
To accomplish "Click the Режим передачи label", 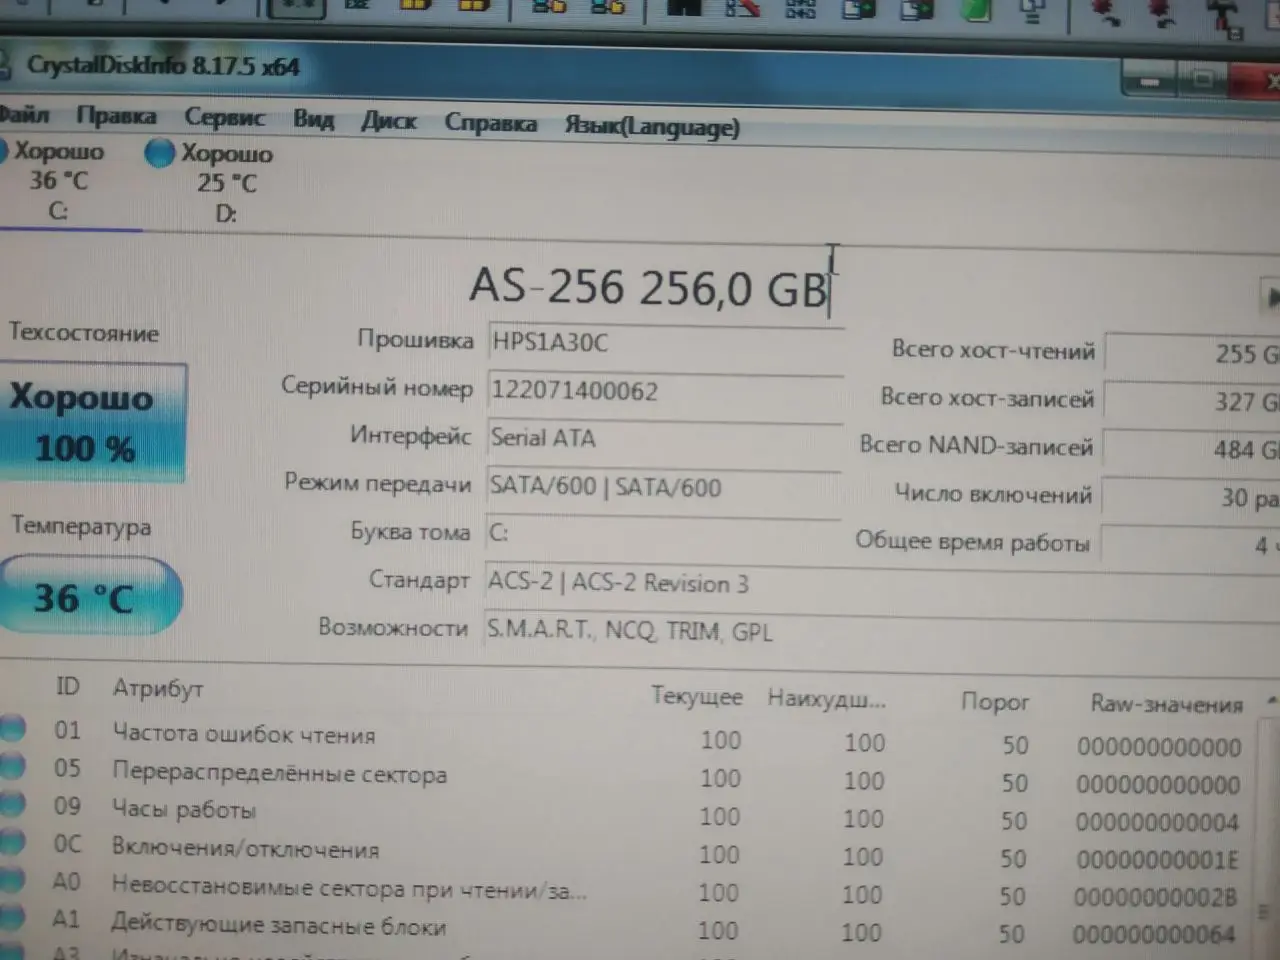I will [x=378, y=483].
